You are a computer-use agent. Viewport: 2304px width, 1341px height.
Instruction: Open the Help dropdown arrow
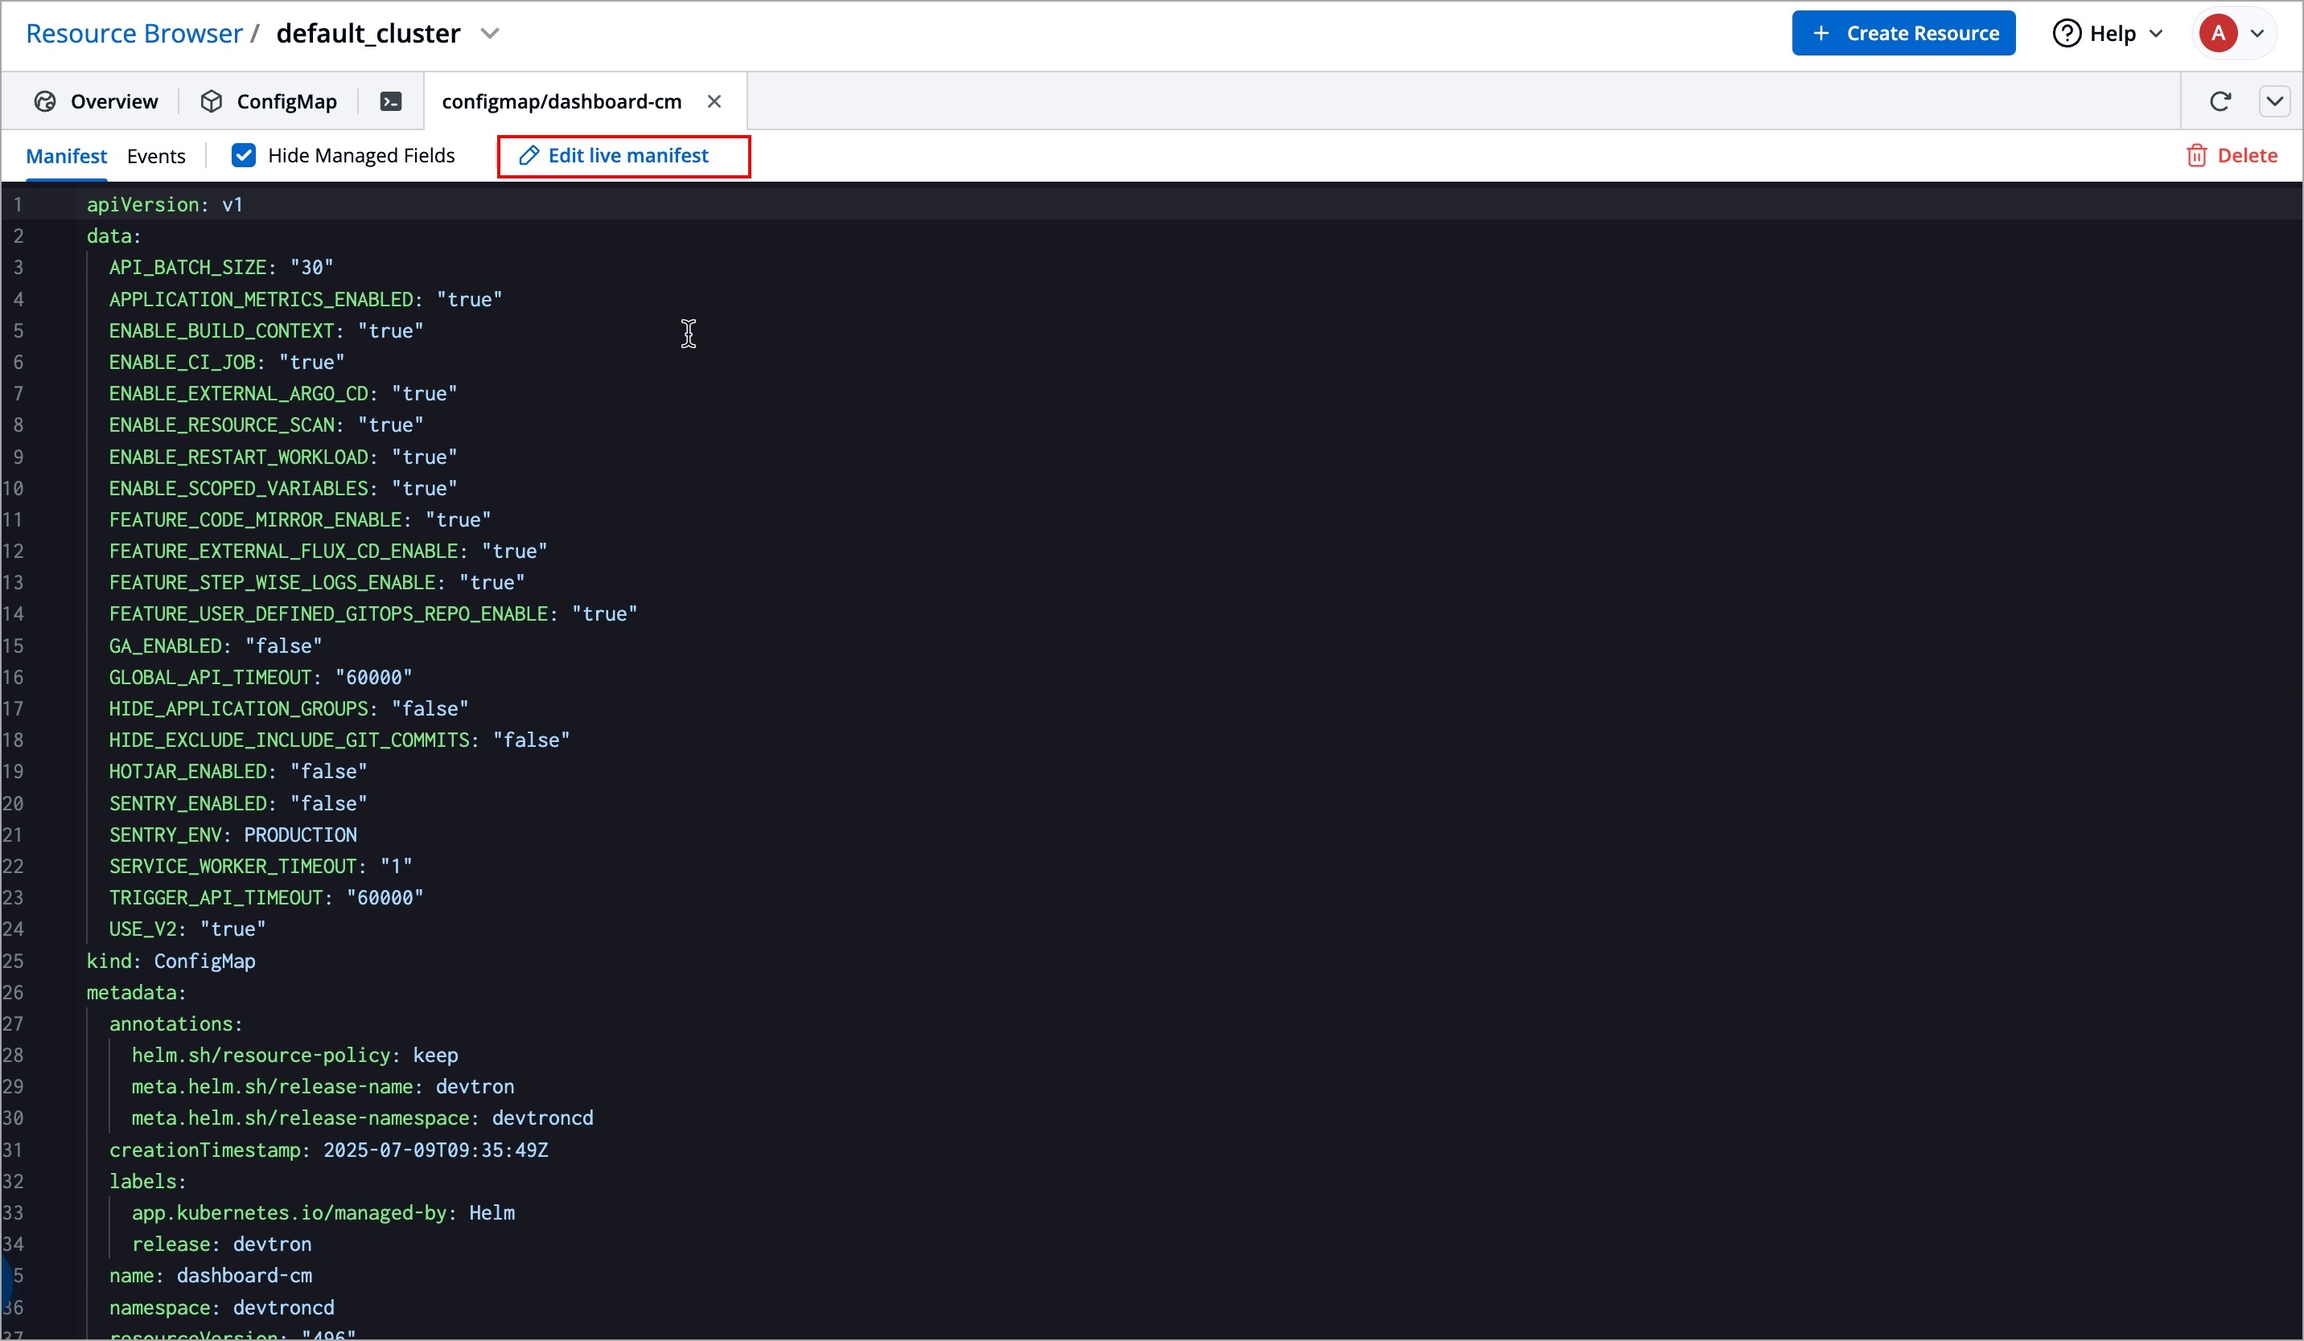tap(2156, 33)
